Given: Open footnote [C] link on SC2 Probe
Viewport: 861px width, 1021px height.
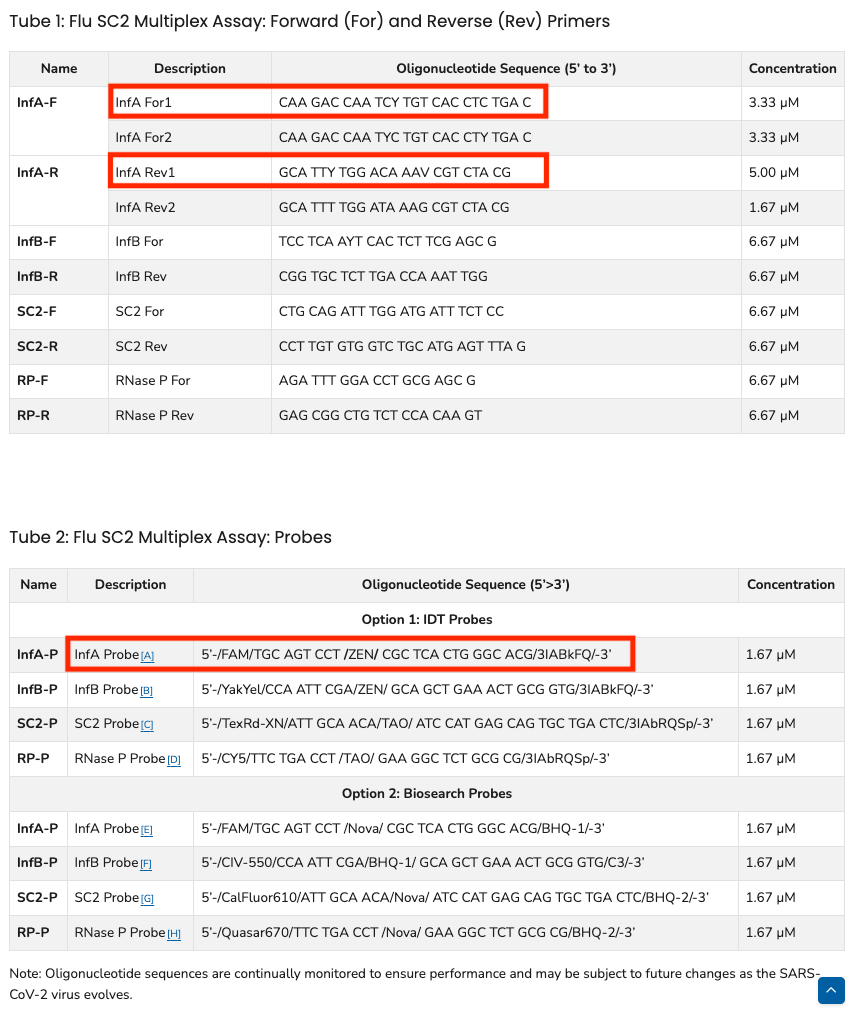Looking at the screenshot, I should tap(147, 725).
